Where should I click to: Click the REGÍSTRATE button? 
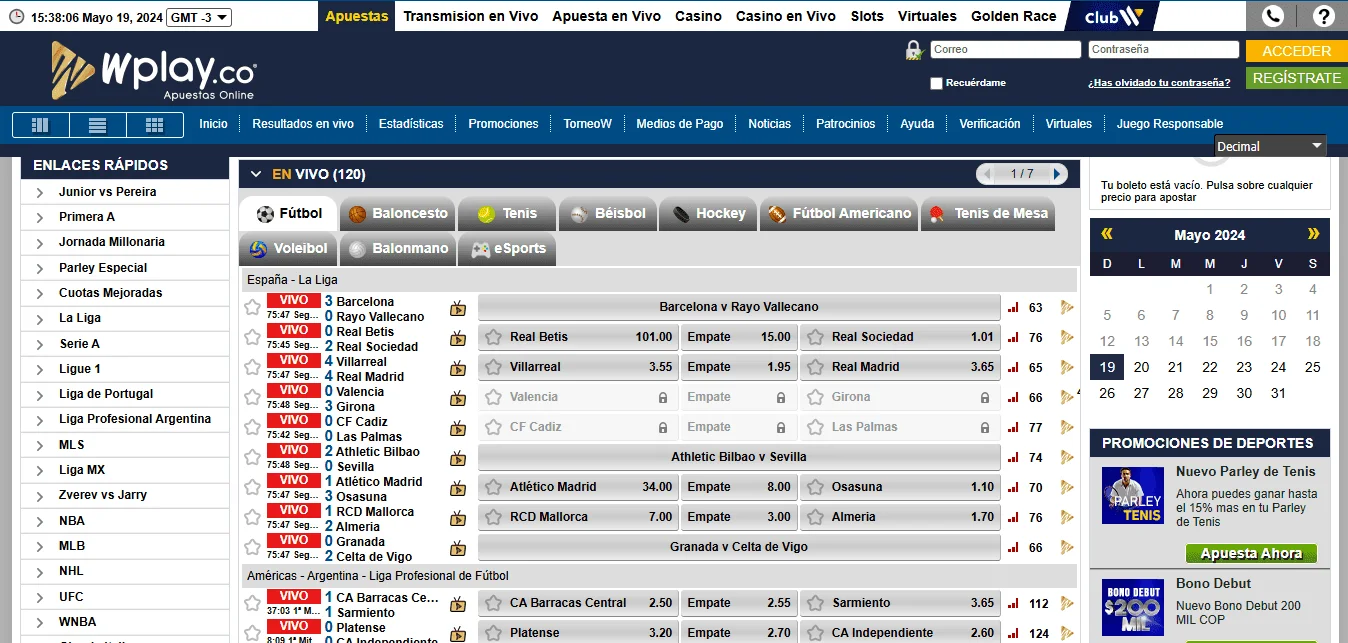(1296, 78)
